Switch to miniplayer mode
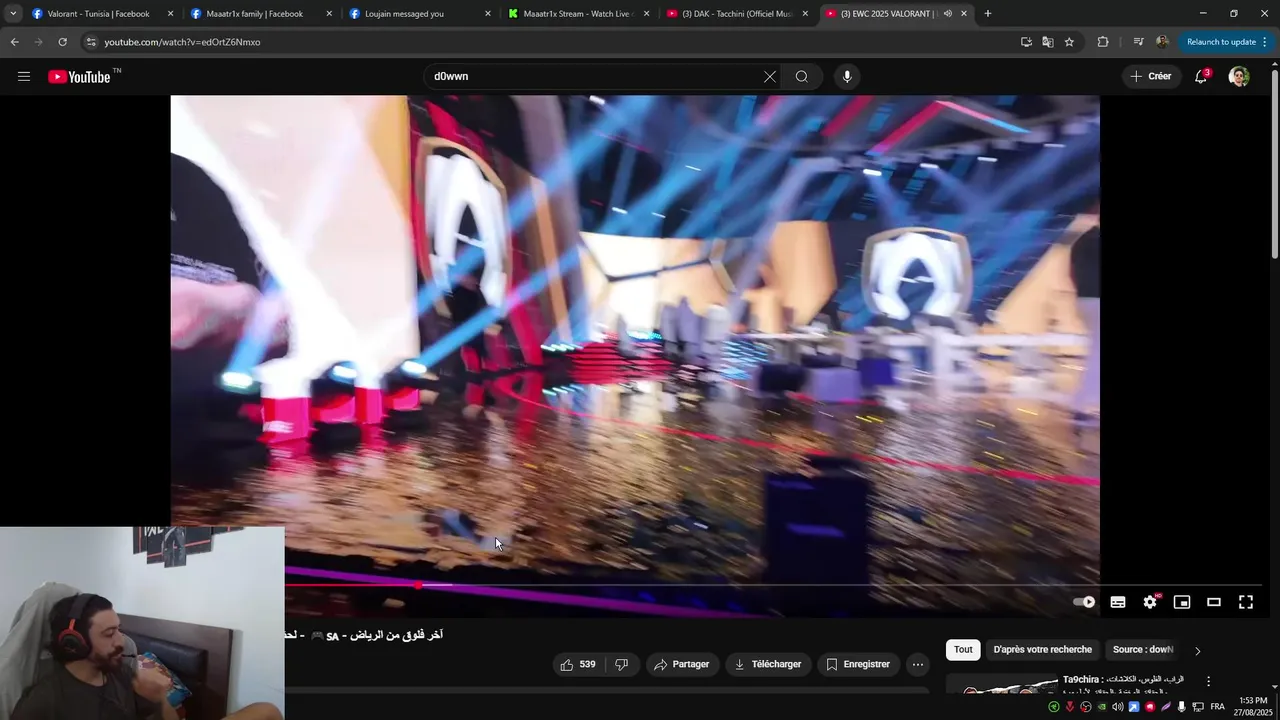Viewport: 1280px width, 720px height. tap(1182, 602)
